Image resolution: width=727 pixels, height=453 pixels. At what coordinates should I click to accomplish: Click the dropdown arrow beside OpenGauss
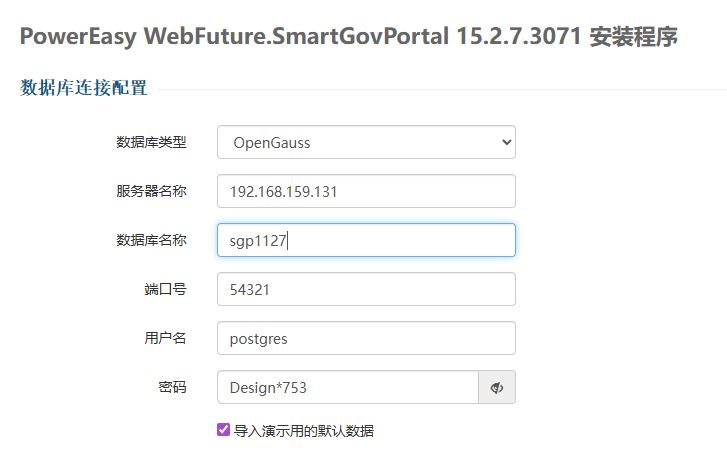(505, 142)
